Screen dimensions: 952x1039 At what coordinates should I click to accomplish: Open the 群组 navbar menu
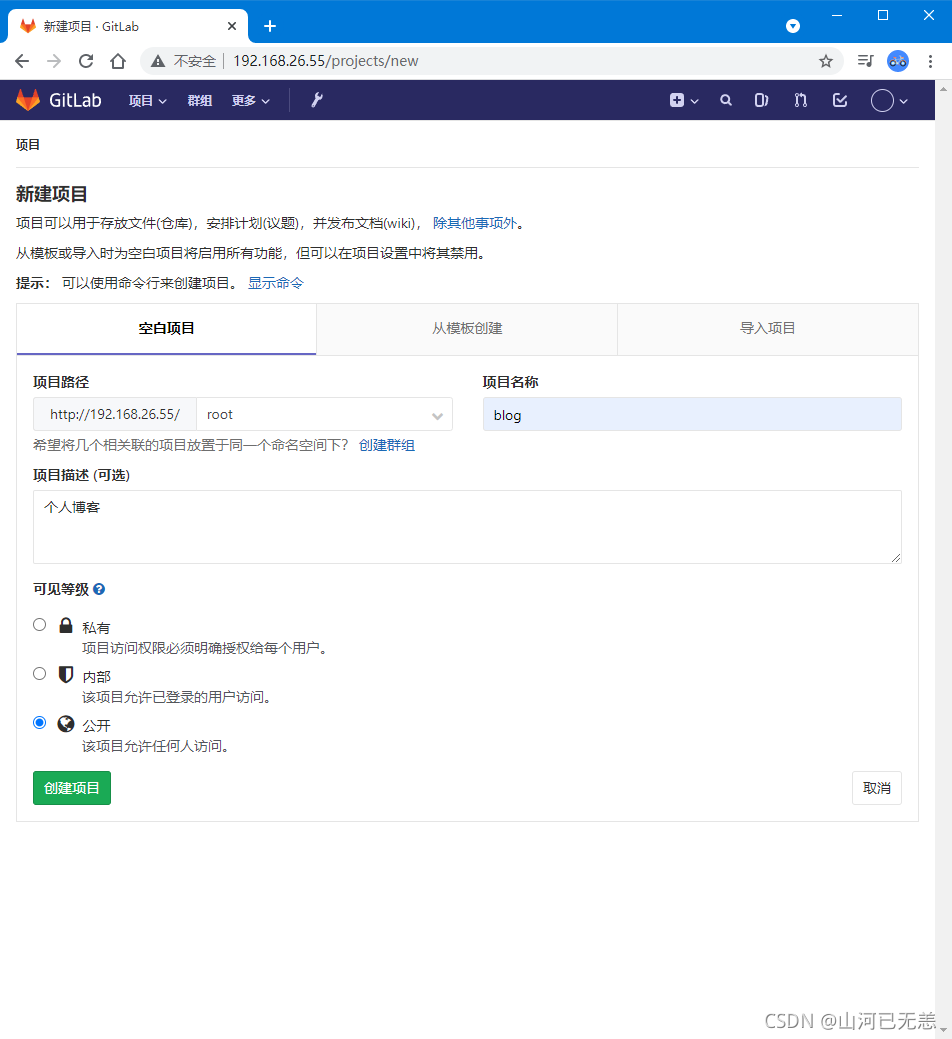(199, 101)
